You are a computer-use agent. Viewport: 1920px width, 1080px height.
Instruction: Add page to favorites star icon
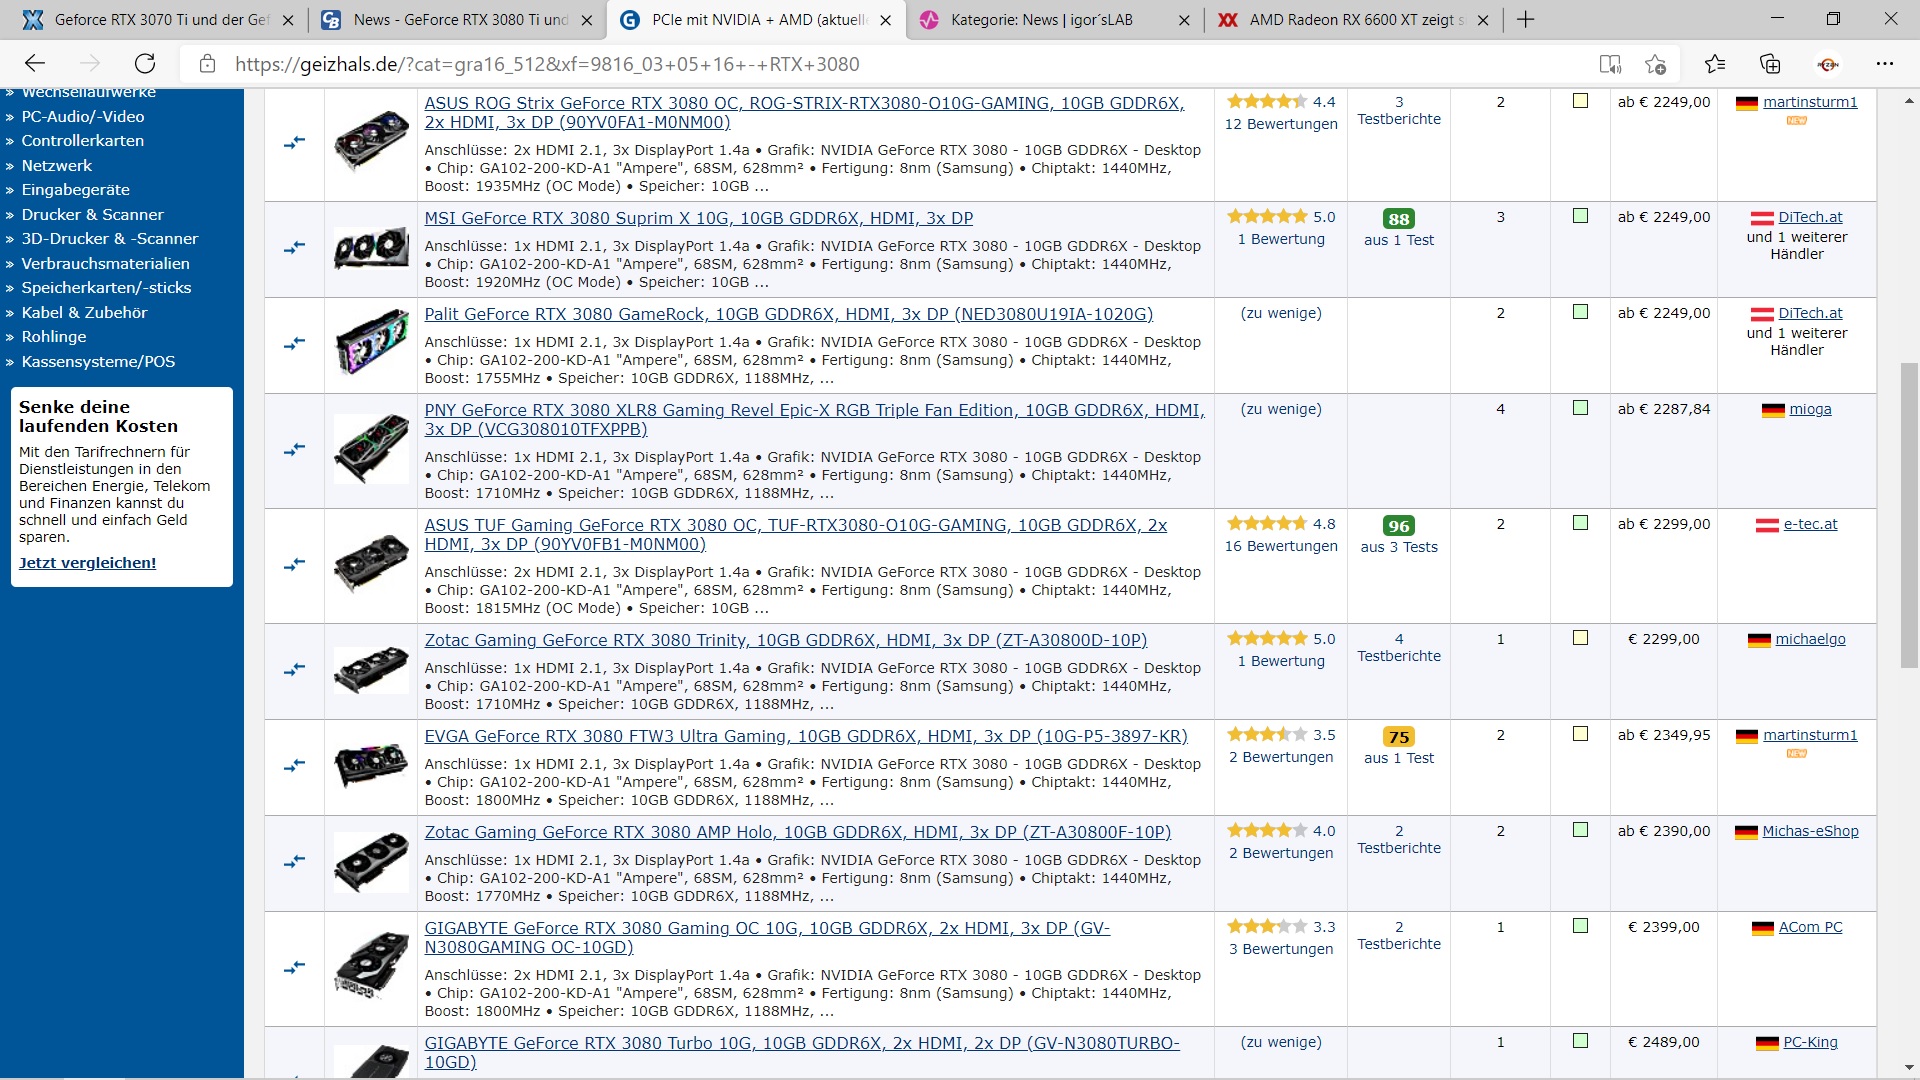click(x=1655, y=64)
